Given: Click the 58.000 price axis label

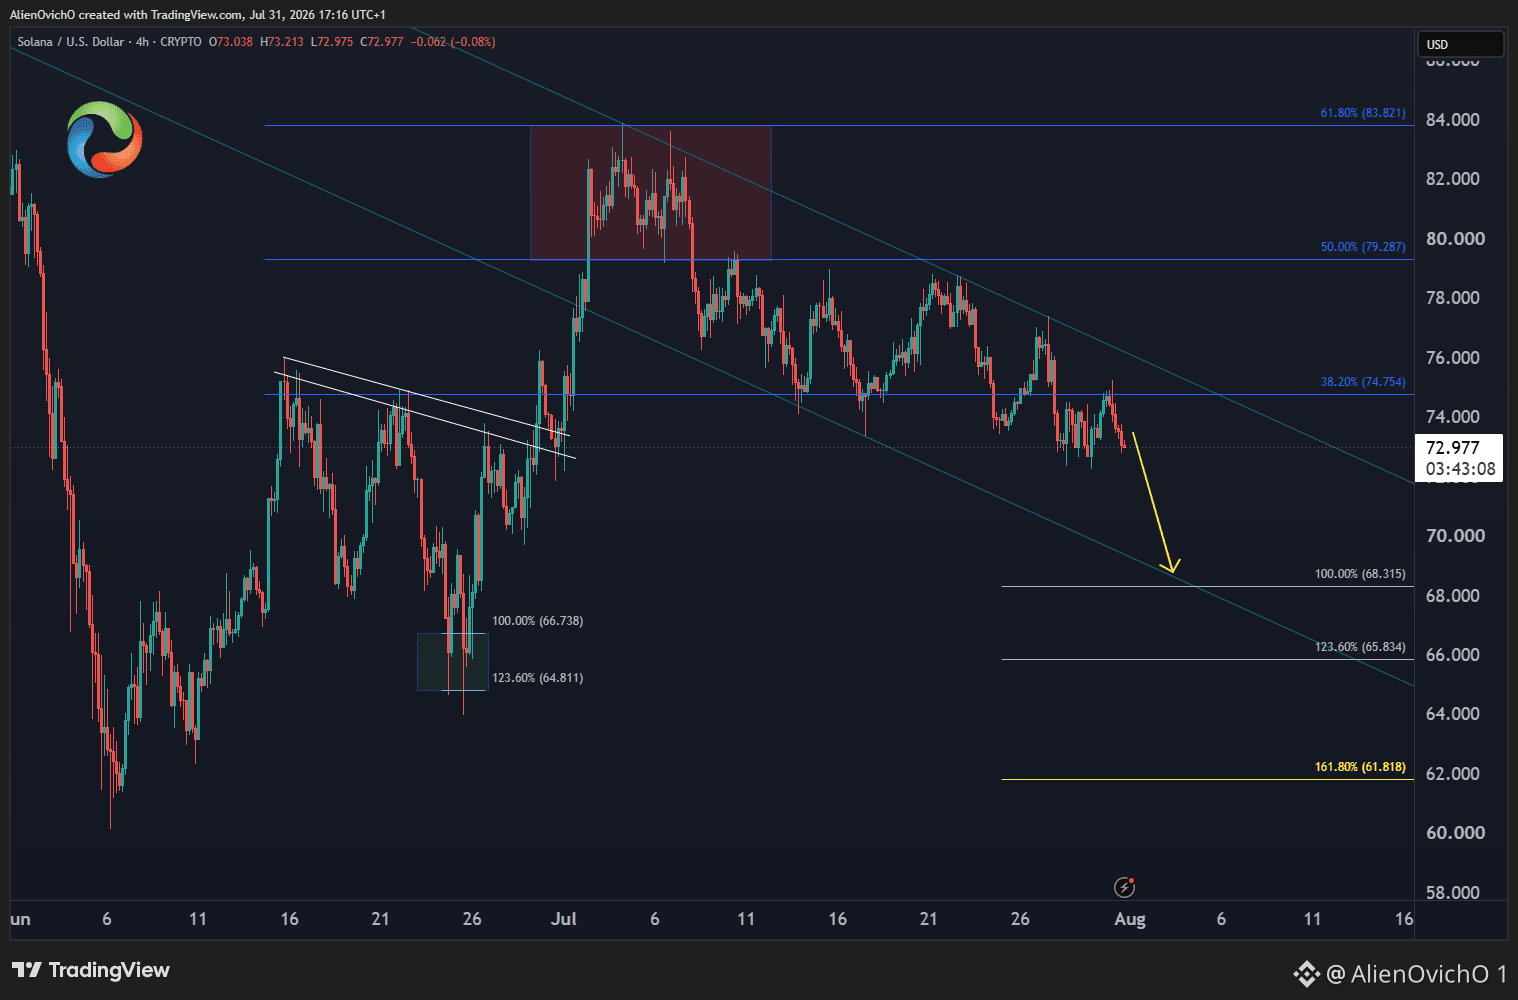Looking at the screenshot, I should (1452, 893).
